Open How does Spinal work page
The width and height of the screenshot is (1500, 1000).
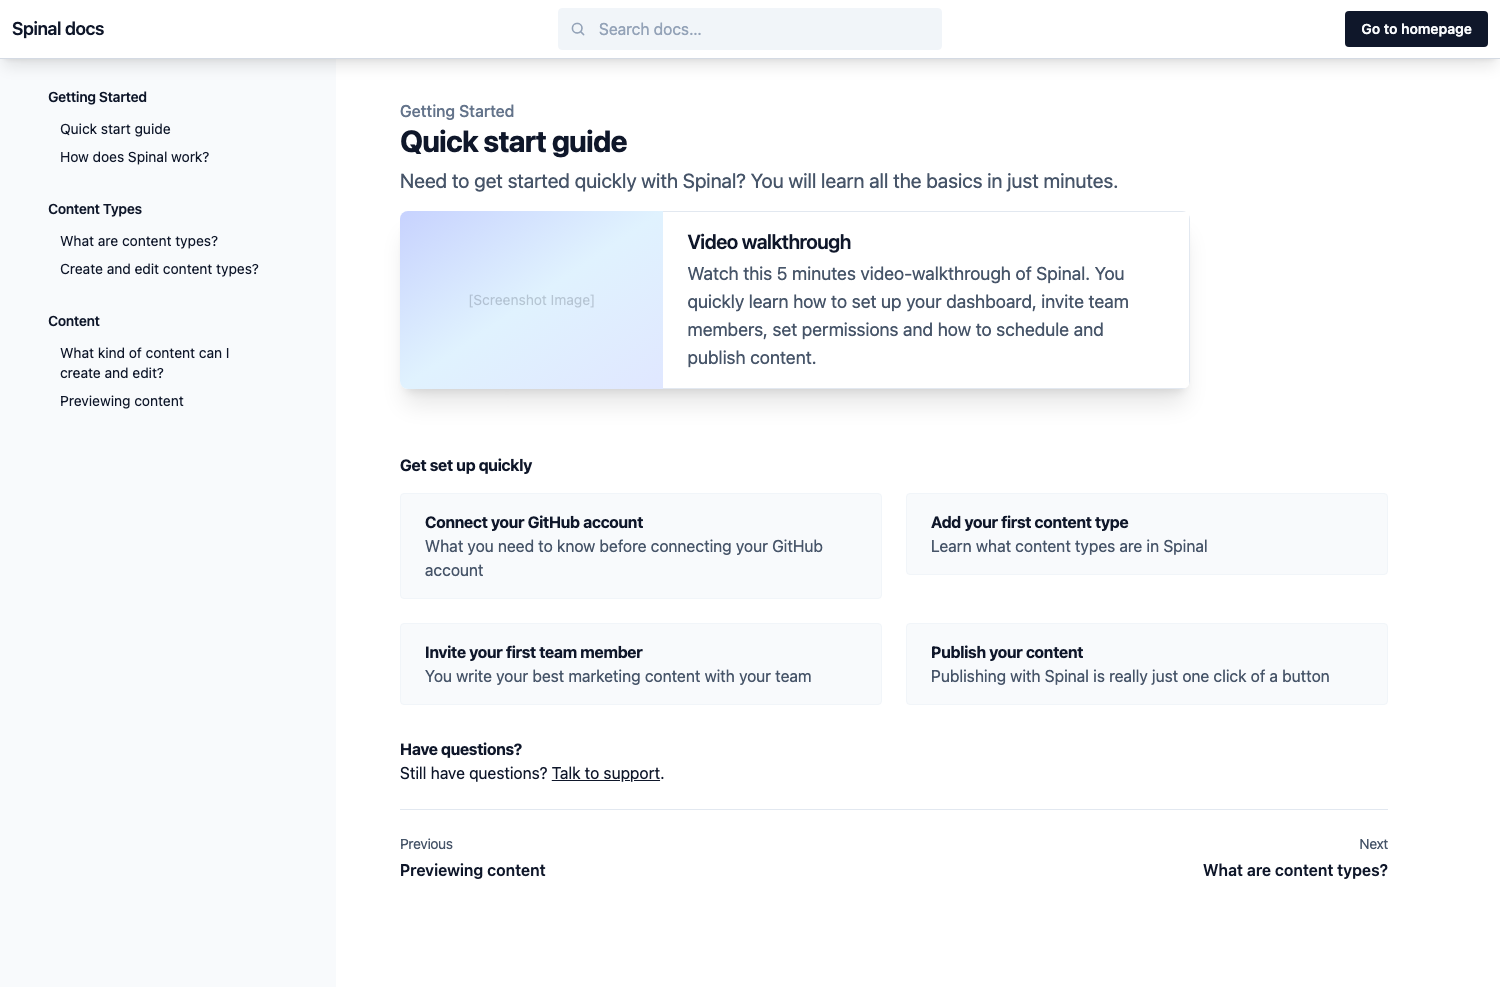134,157
